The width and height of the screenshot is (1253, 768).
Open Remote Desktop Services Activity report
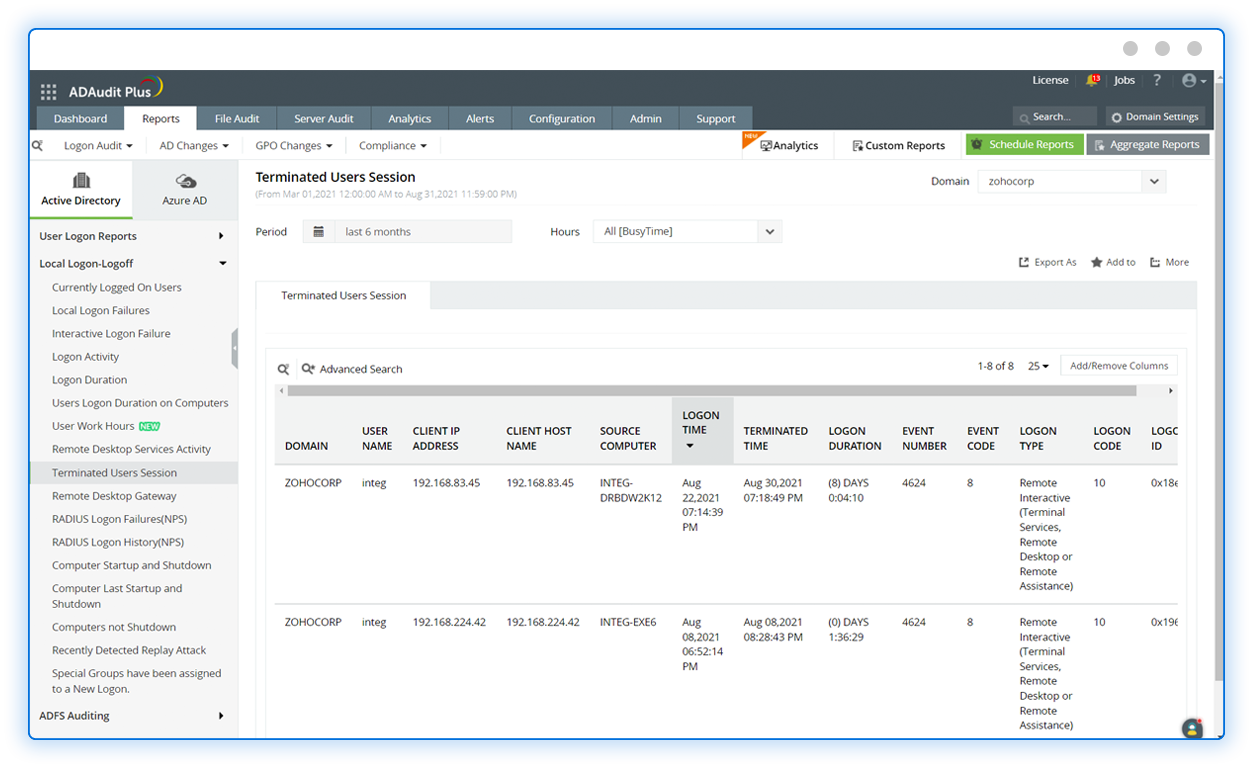click(131, 449)
